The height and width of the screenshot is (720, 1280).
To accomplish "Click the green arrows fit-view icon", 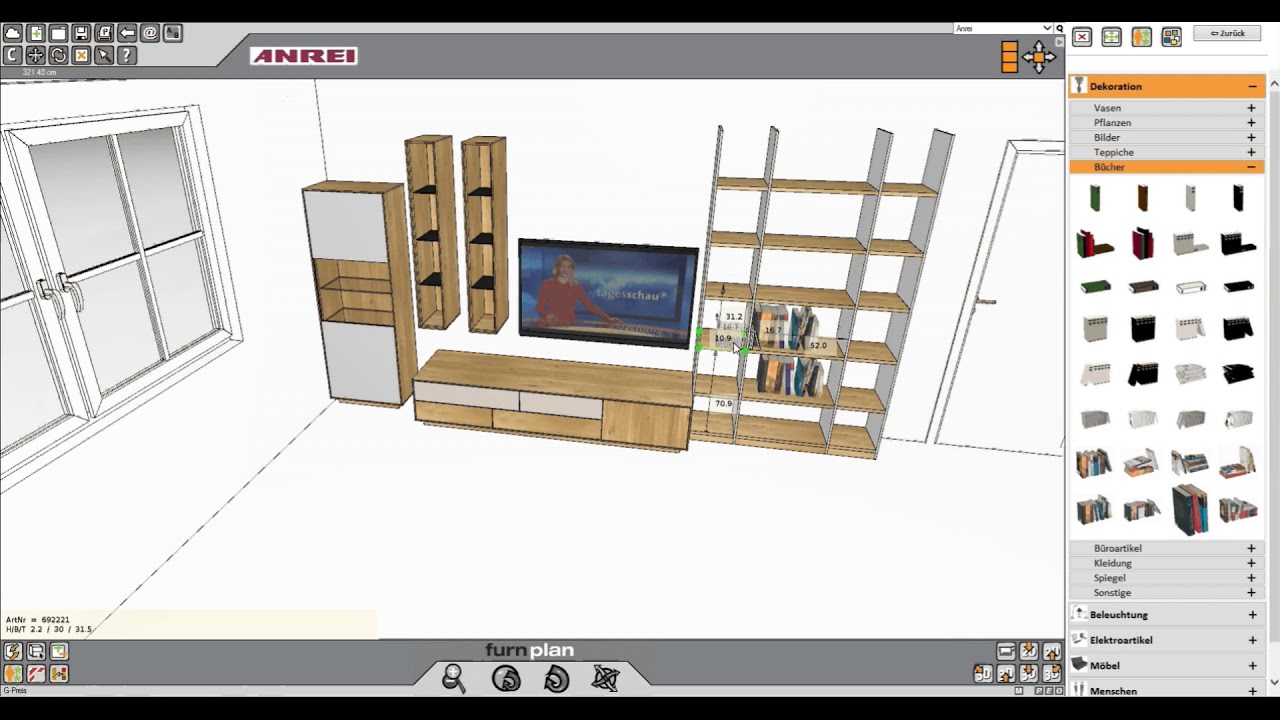I will pyautogui.click(x=1111, y=37).
